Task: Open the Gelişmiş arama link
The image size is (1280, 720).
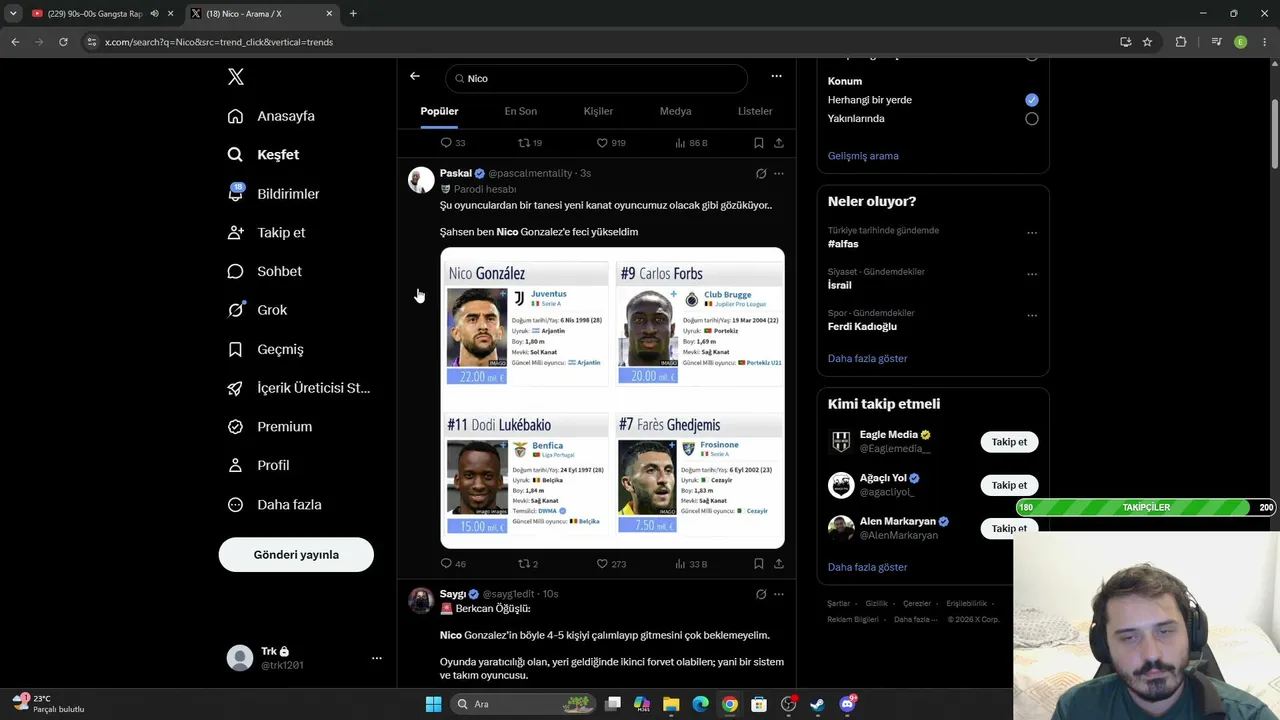Action: tap(863, 156)
